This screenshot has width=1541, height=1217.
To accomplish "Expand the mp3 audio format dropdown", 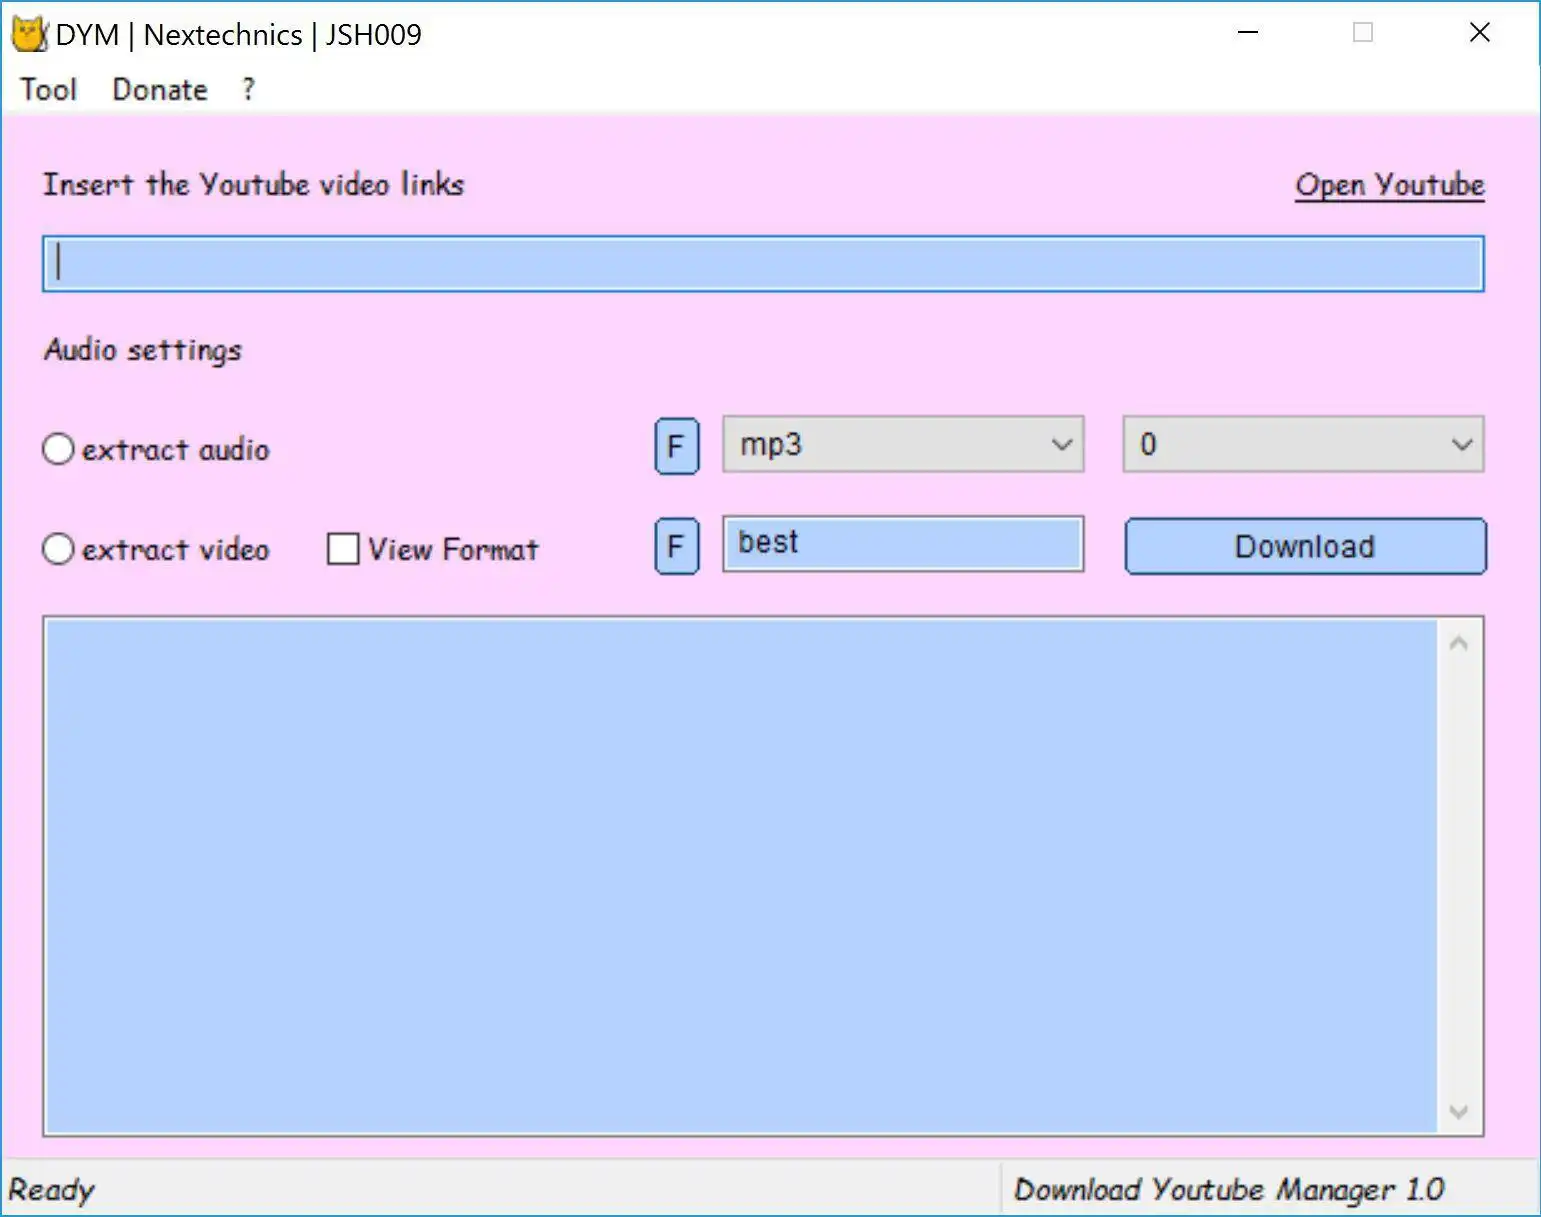I will coord(903,444).
